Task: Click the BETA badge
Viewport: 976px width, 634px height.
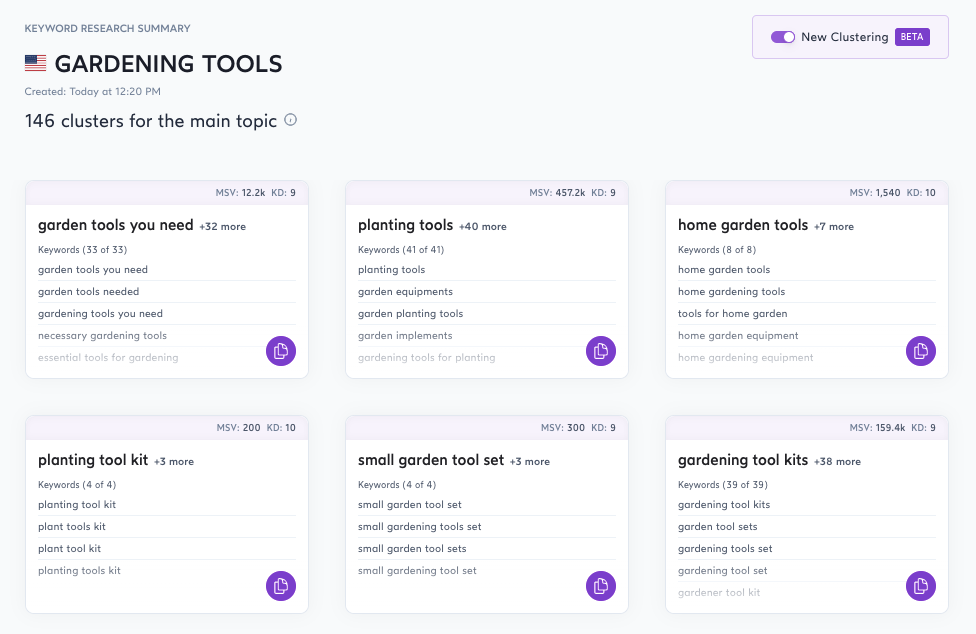Action: point(912,37)
